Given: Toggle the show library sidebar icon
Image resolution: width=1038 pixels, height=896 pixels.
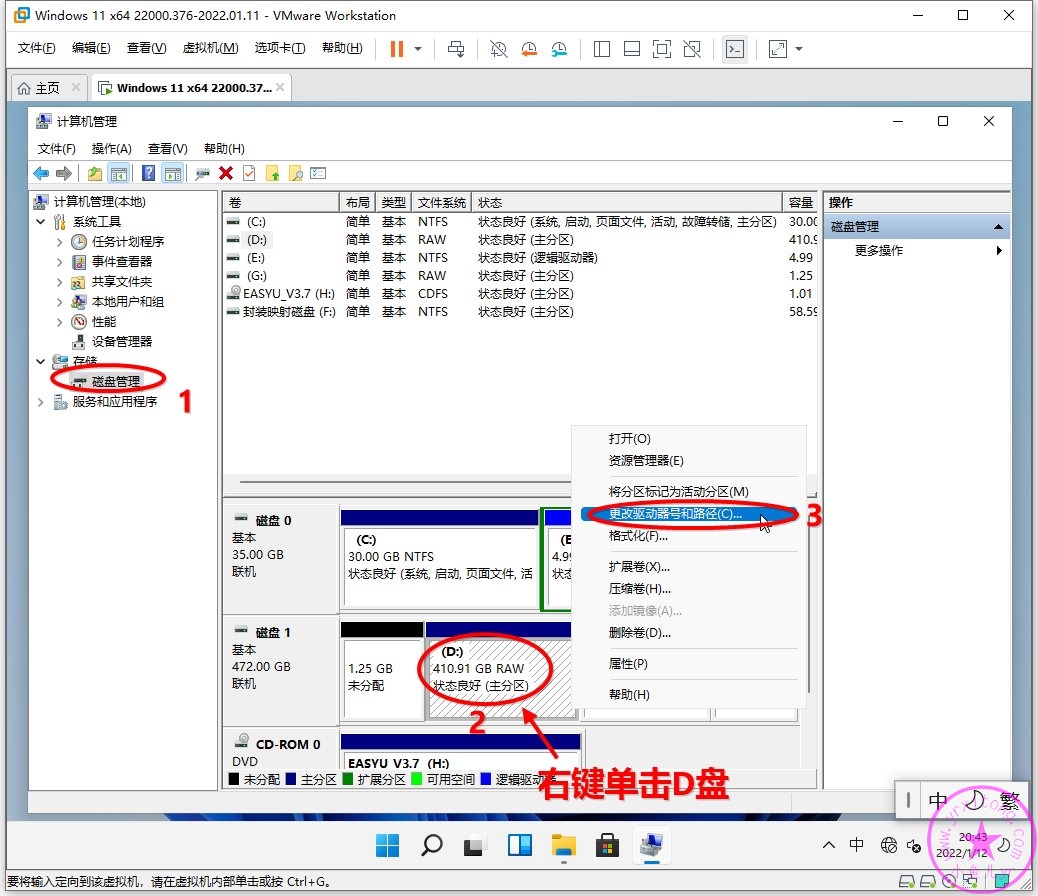Looking at the screenshot, I should click(x=602, y=49).
